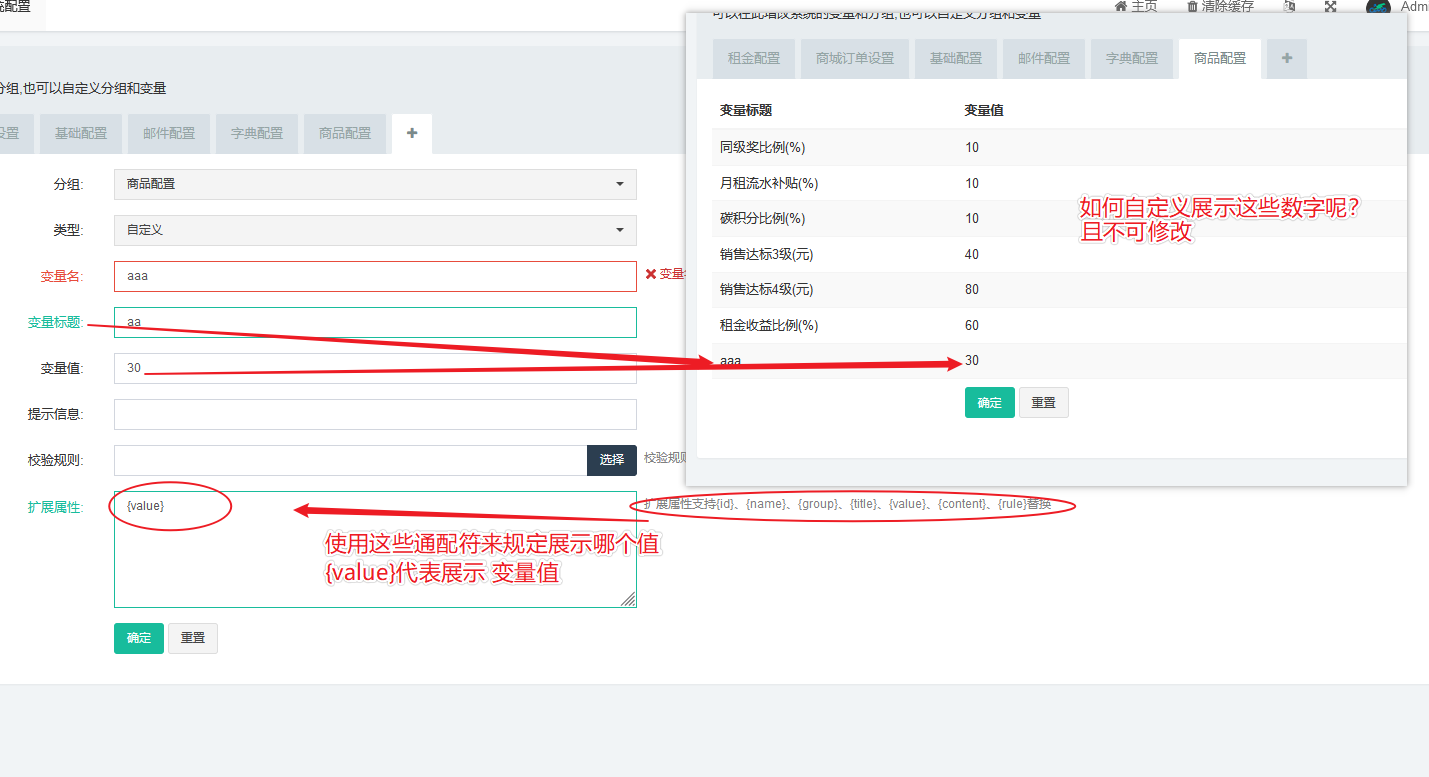The width and height of the screenshot is (1429, 777).
Task: Select the 变量值 input showing 30
Action: point(375,368)
